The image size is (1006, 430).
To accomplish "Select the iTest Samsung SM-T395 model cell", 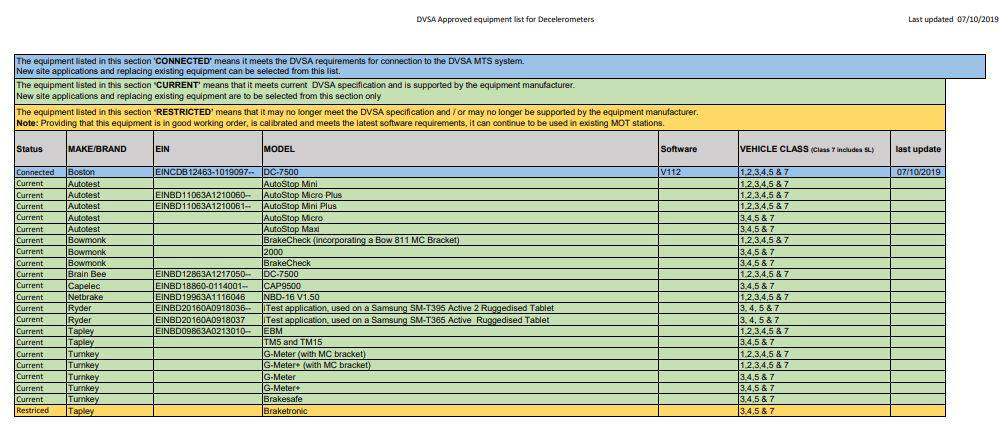I will [461, 308].
